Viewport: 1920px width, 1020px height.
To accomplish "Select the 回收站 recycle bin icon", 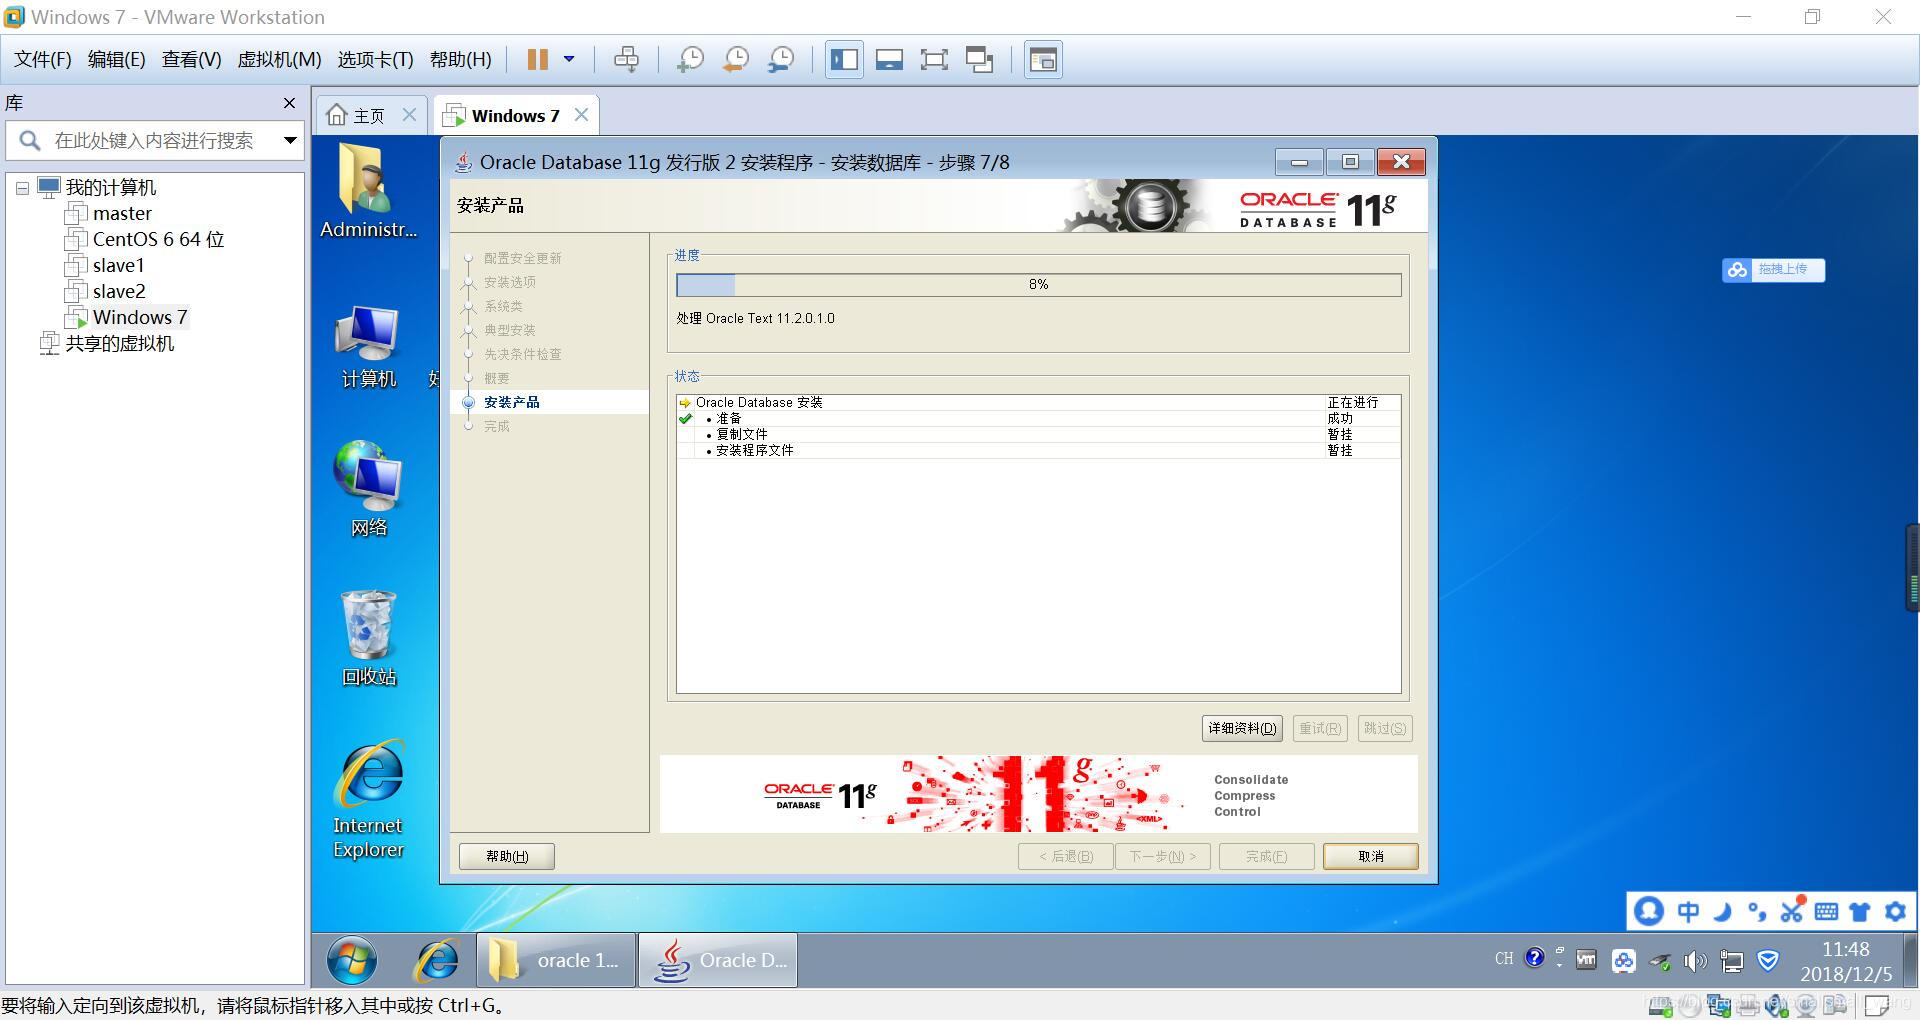I will point(369,638).
